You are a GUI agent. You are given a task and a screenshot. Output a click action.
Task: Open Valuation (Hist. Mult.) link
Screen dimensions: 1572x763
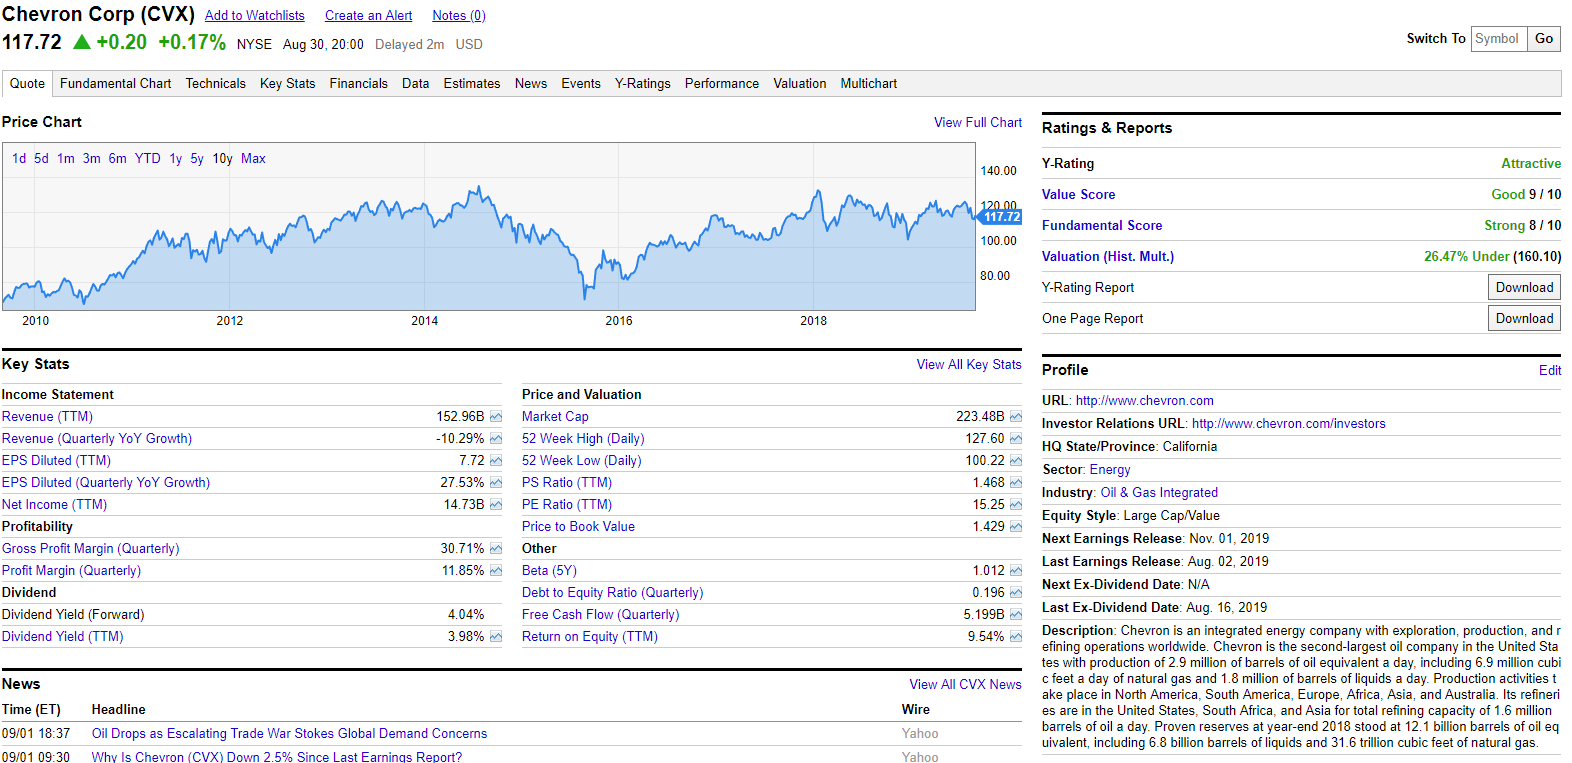[x=1108, y=257]
